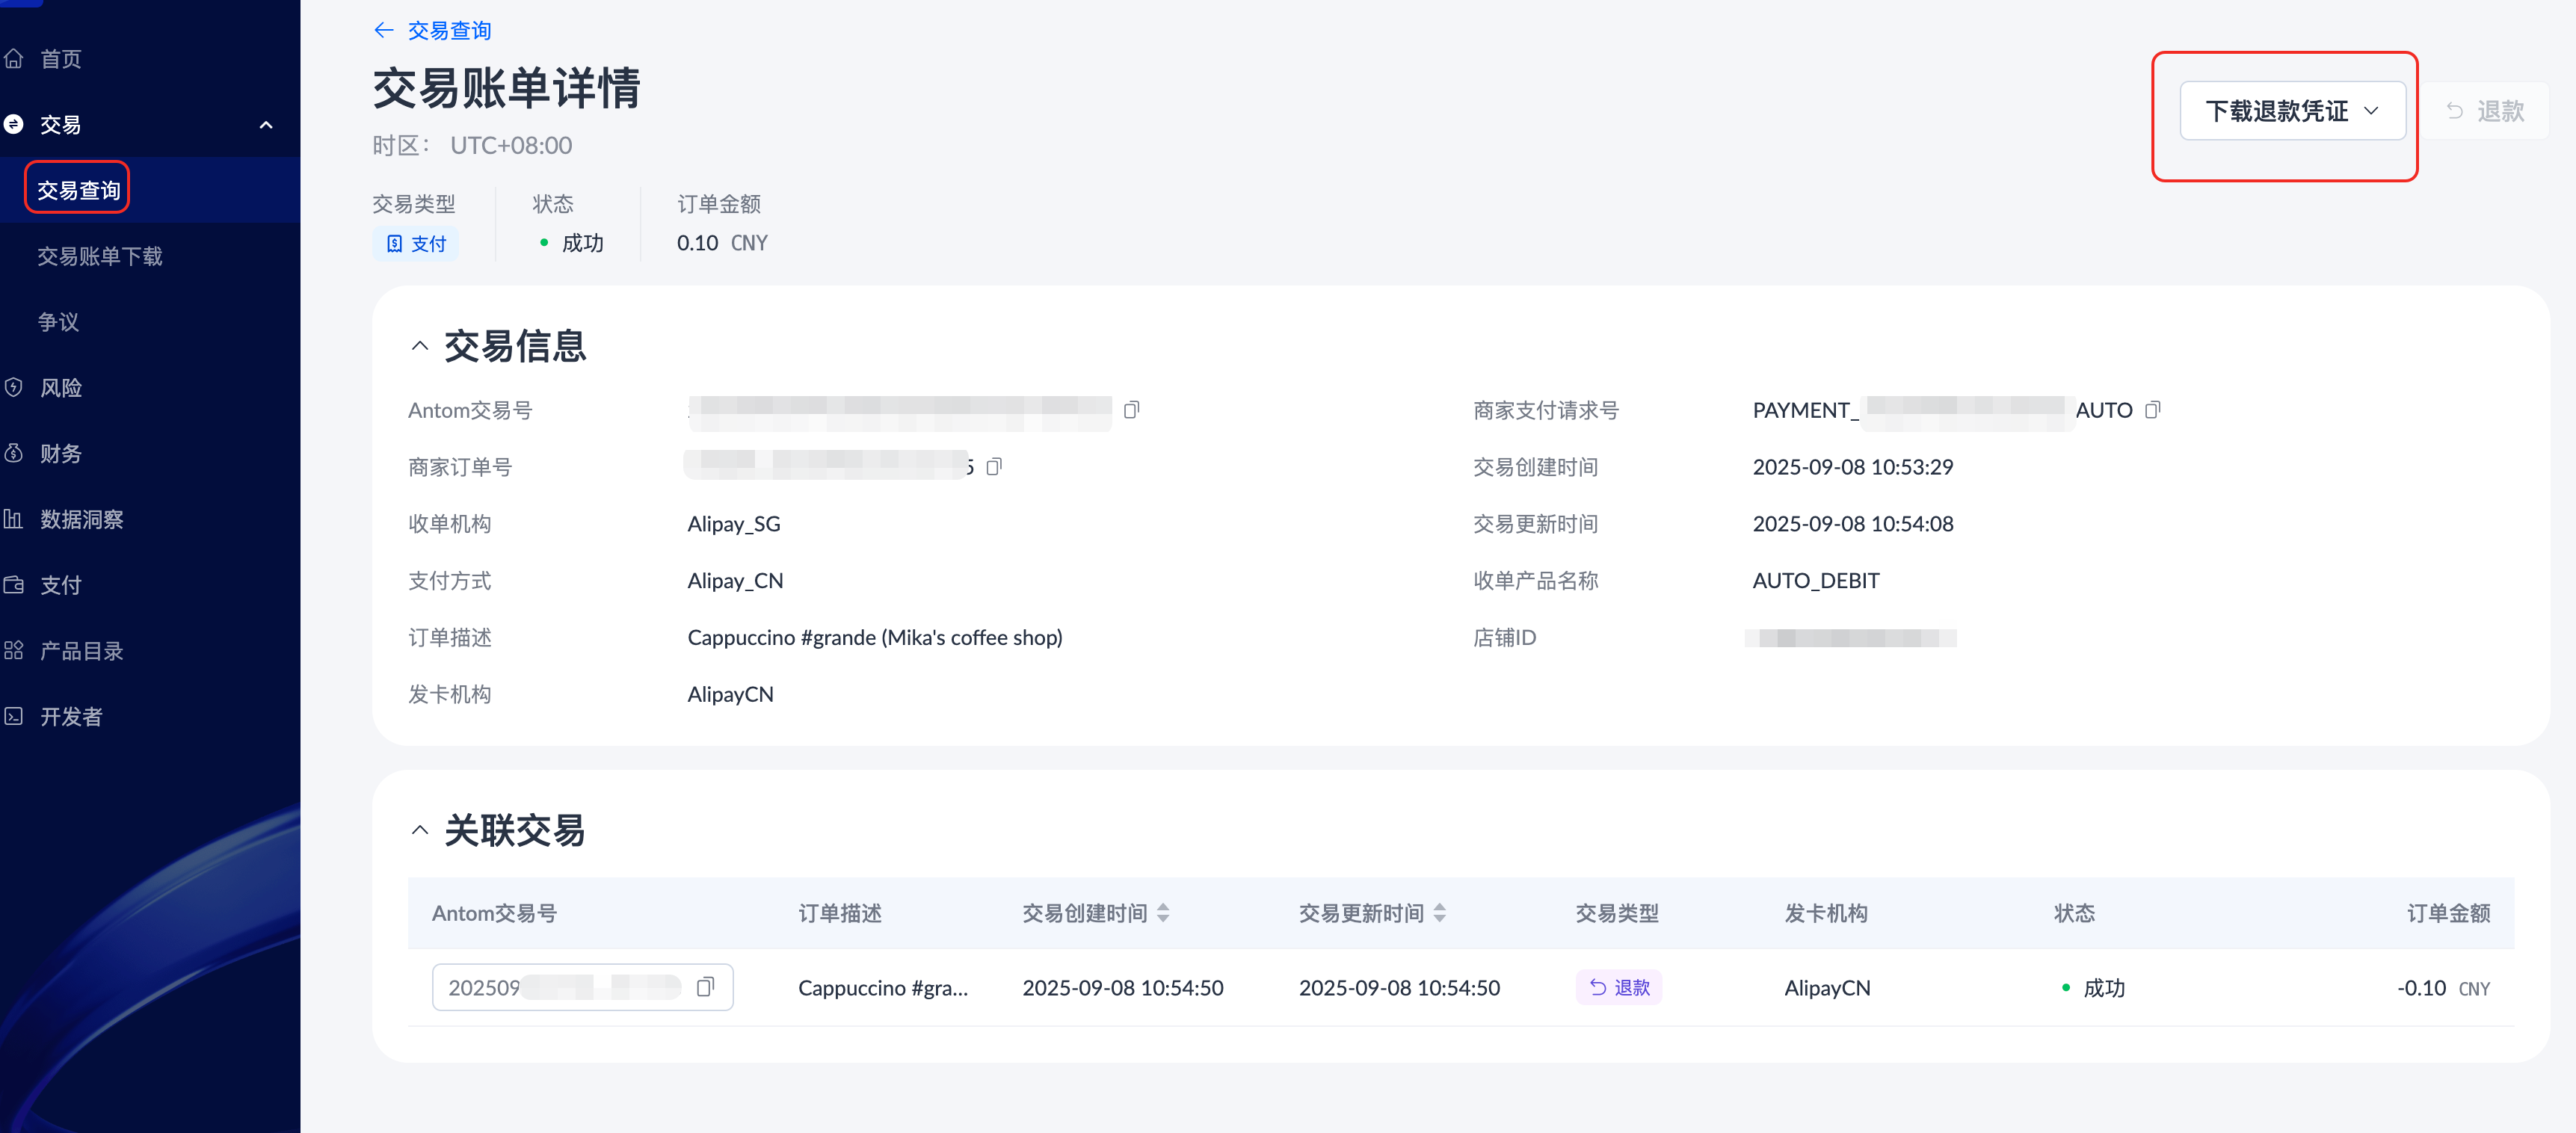Collapse the 交易 sidebar menu group

(x=265, y=125)
